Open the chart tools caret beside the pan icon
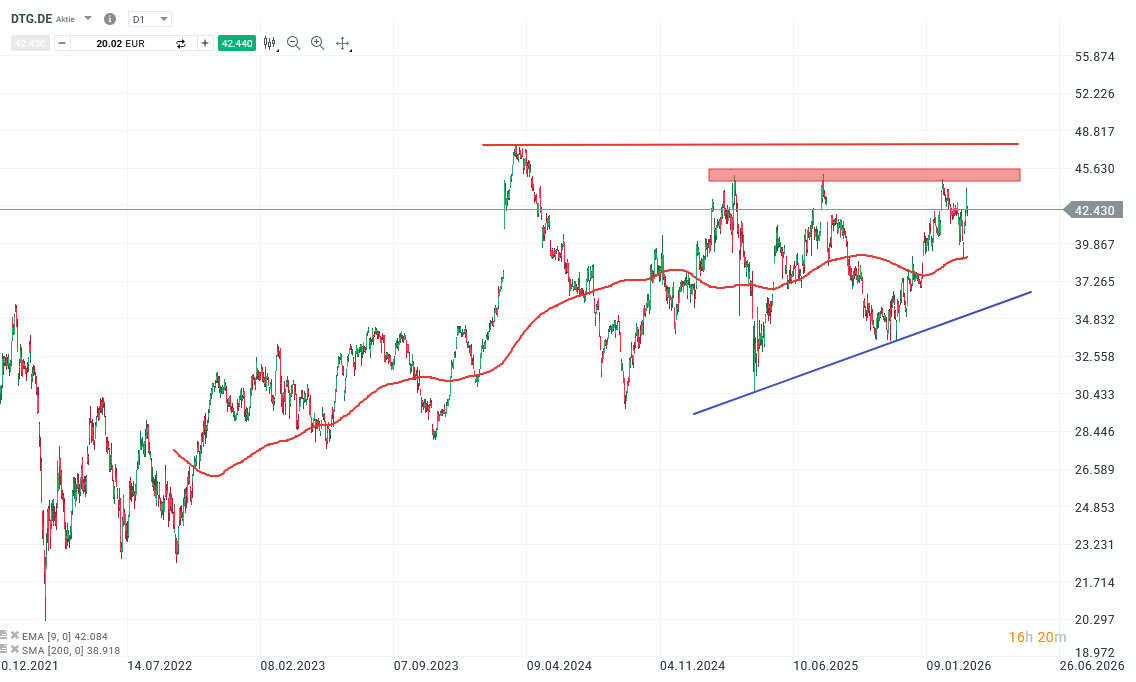This screenshot has width=1136, height=682. 352,49
